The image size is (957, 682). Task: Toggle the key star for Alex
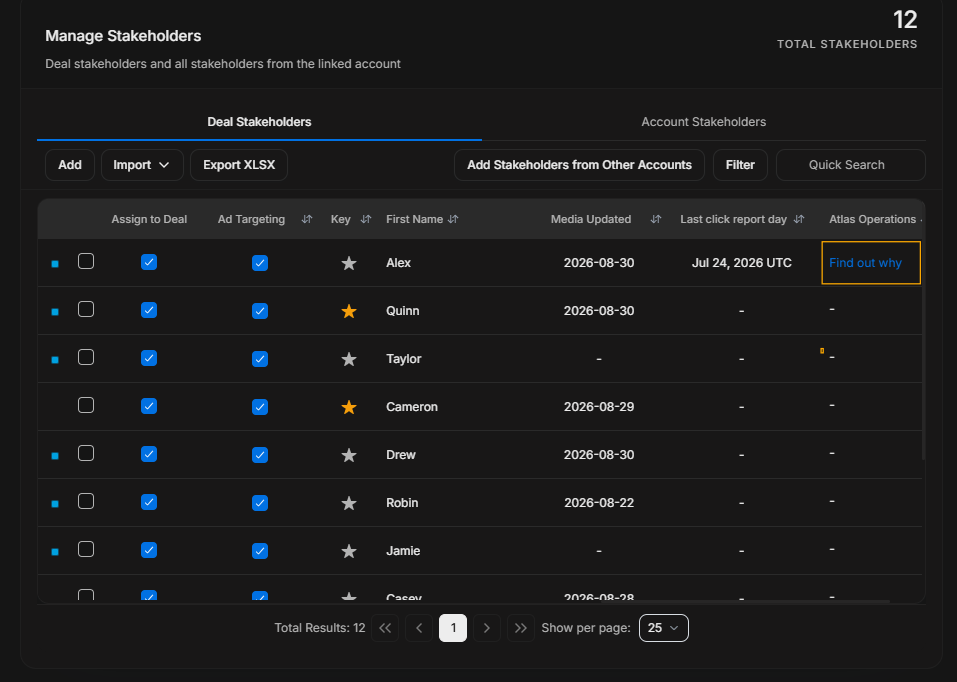(348, 263)
